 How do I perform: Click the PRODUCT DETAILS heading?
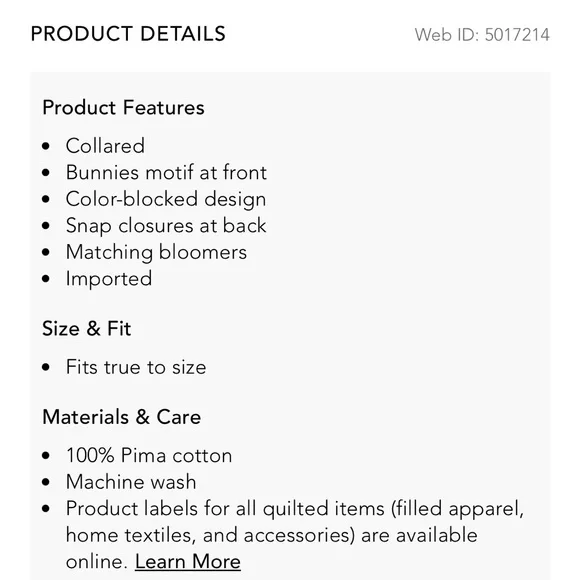128,34
